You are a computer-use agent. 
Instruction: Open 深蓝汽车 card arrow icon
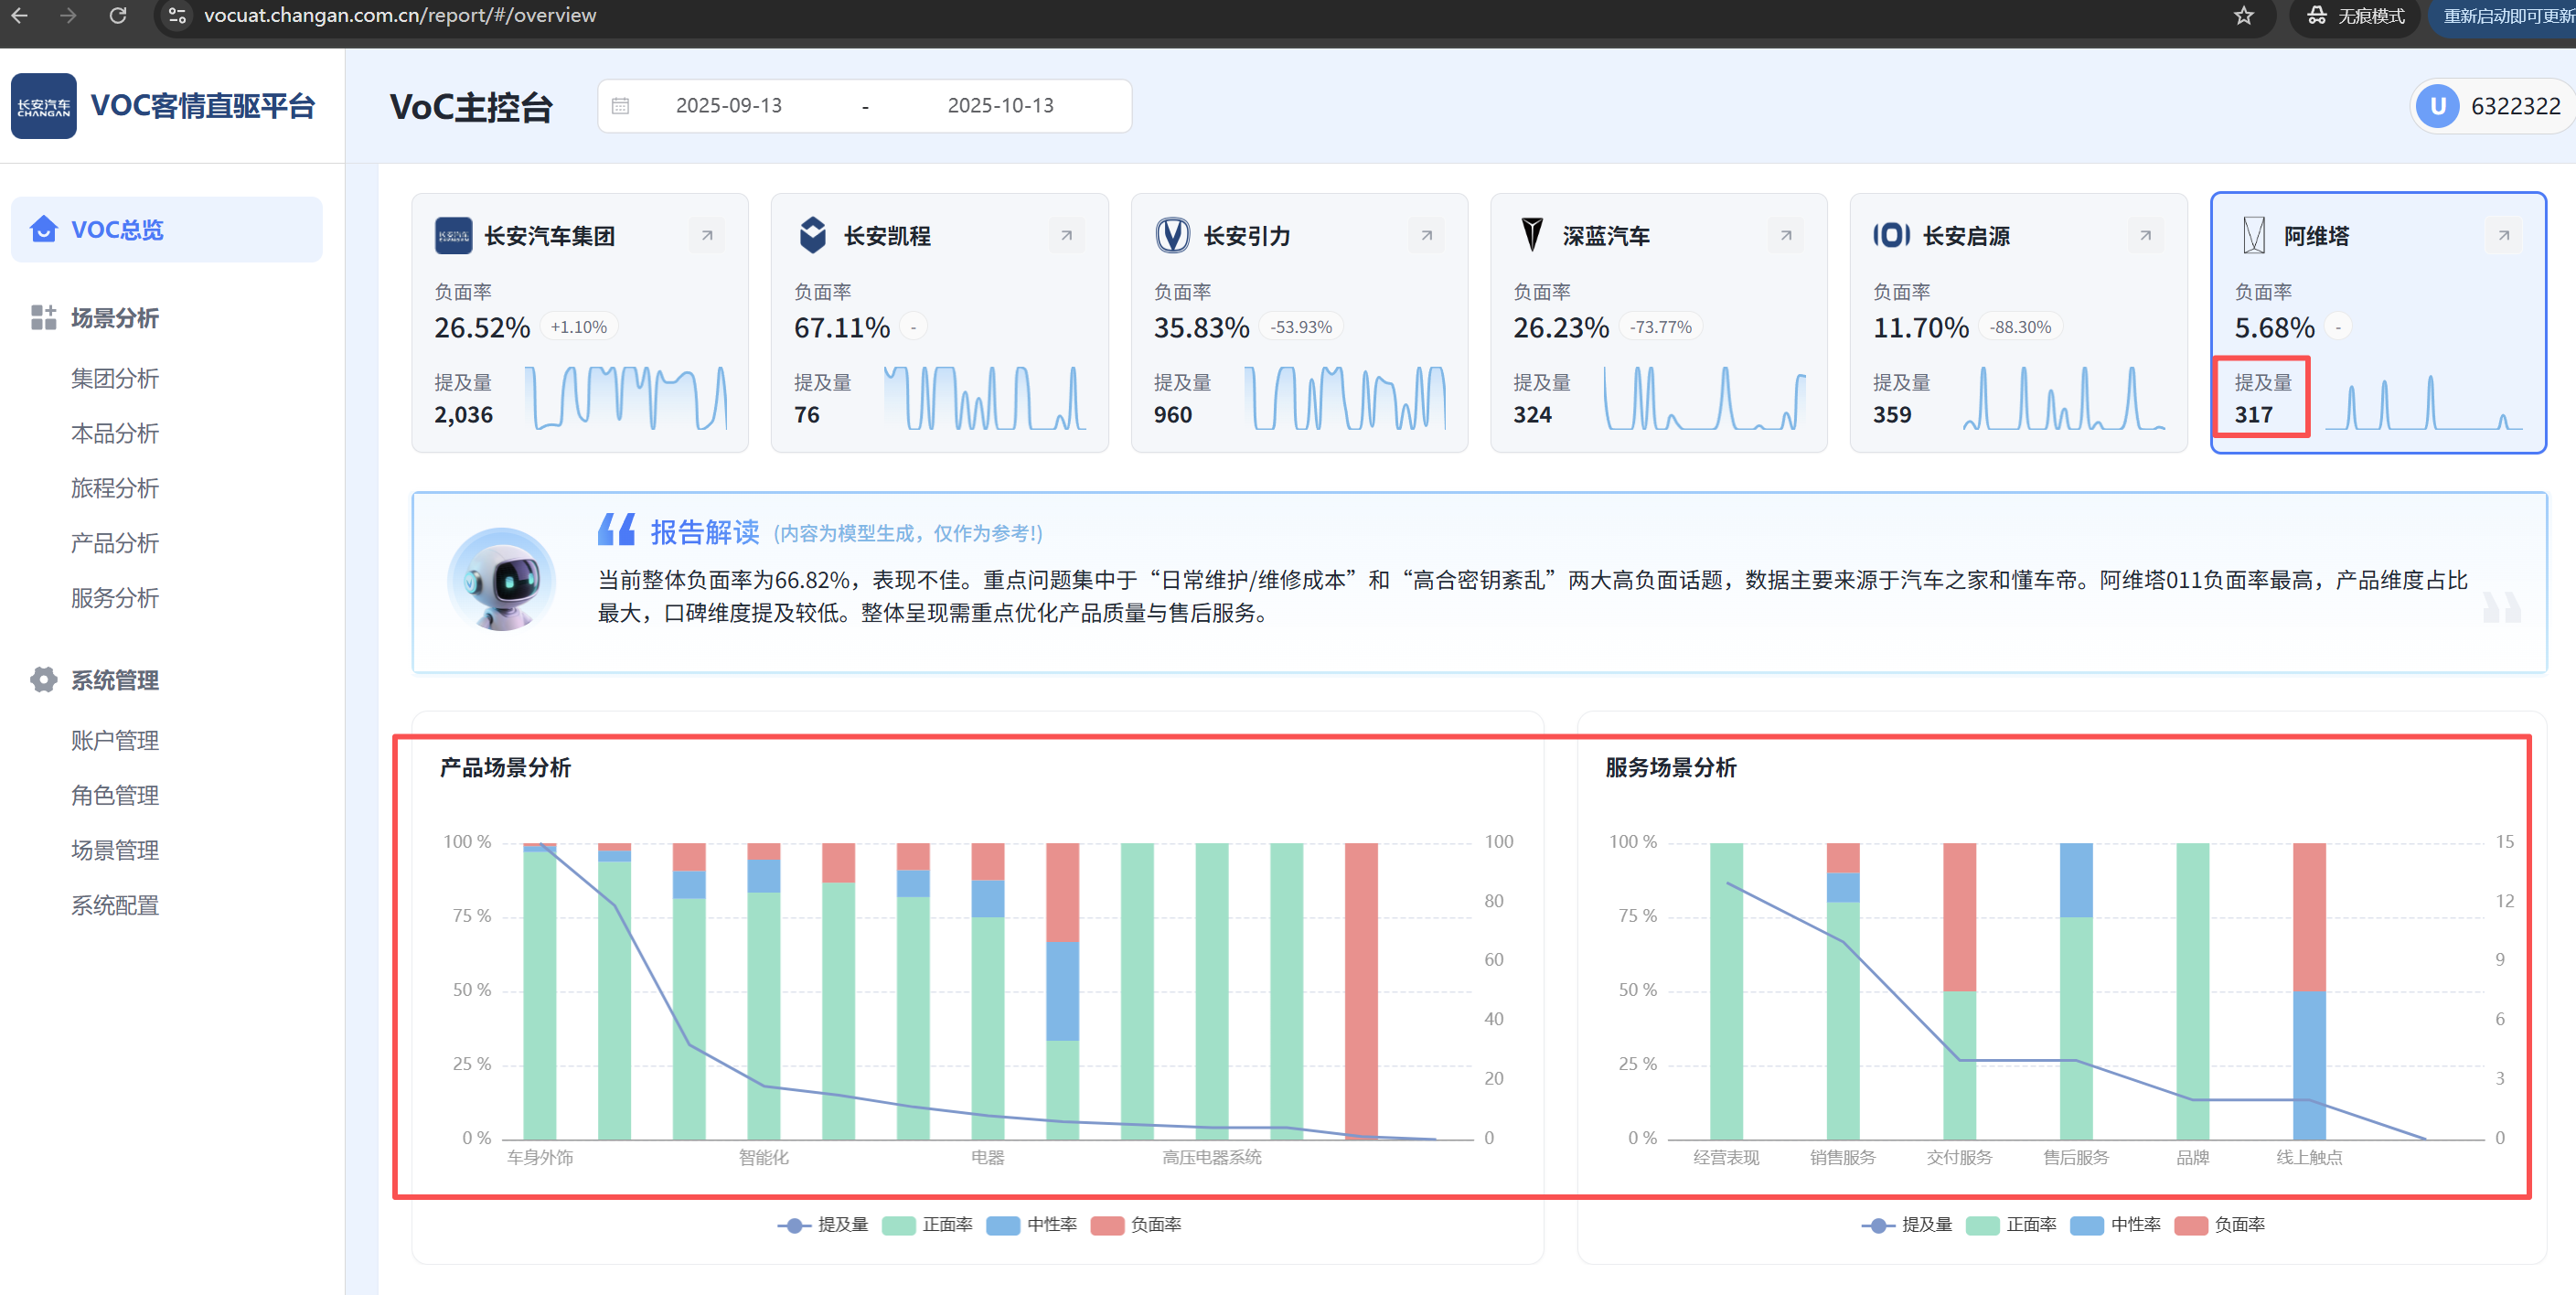pyautogui.click(x=1785, y=236)
